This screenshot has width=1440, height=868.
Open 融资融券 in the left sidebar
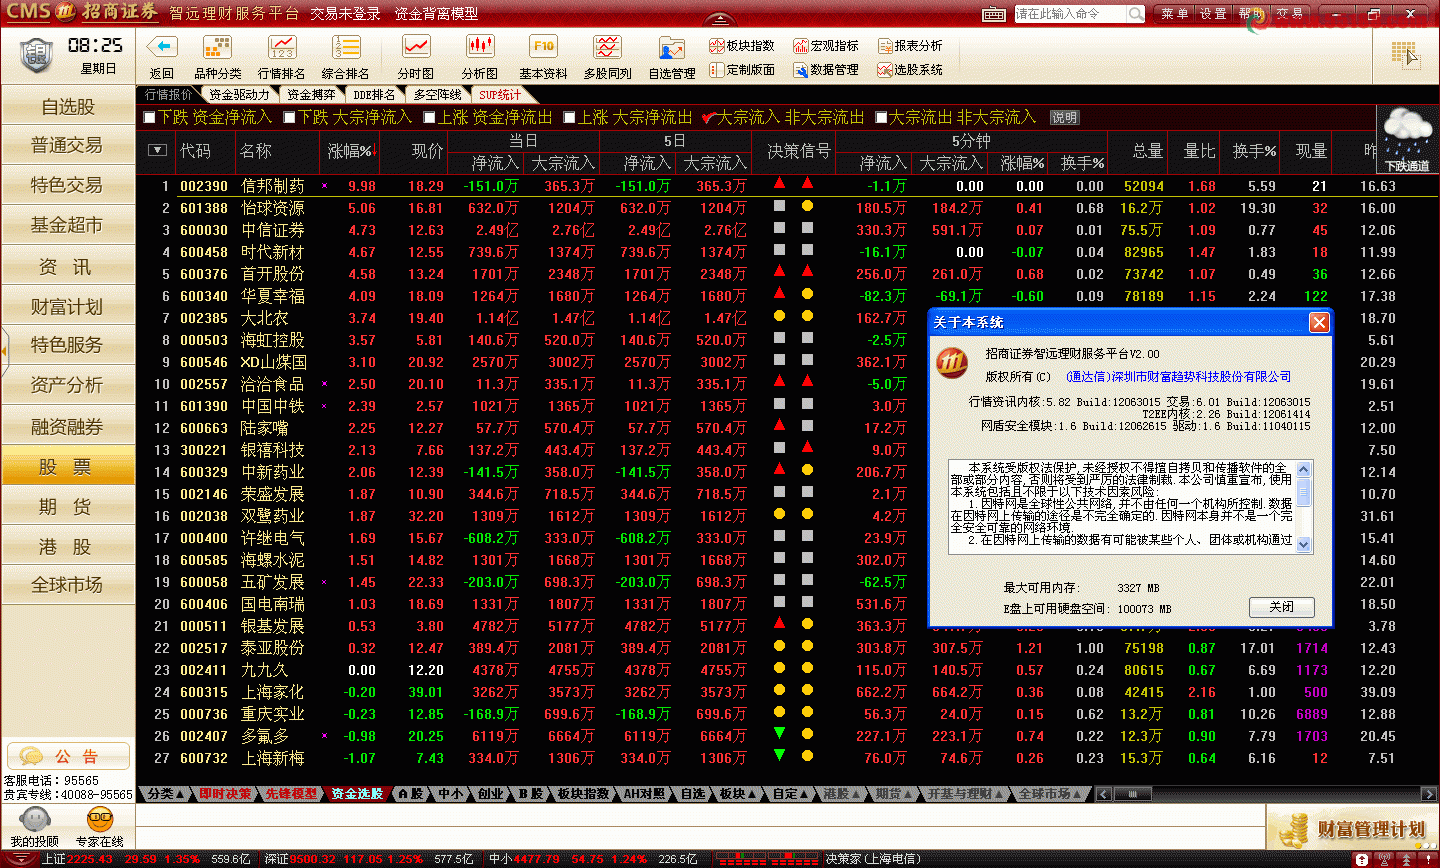click(x=67, y=427)
